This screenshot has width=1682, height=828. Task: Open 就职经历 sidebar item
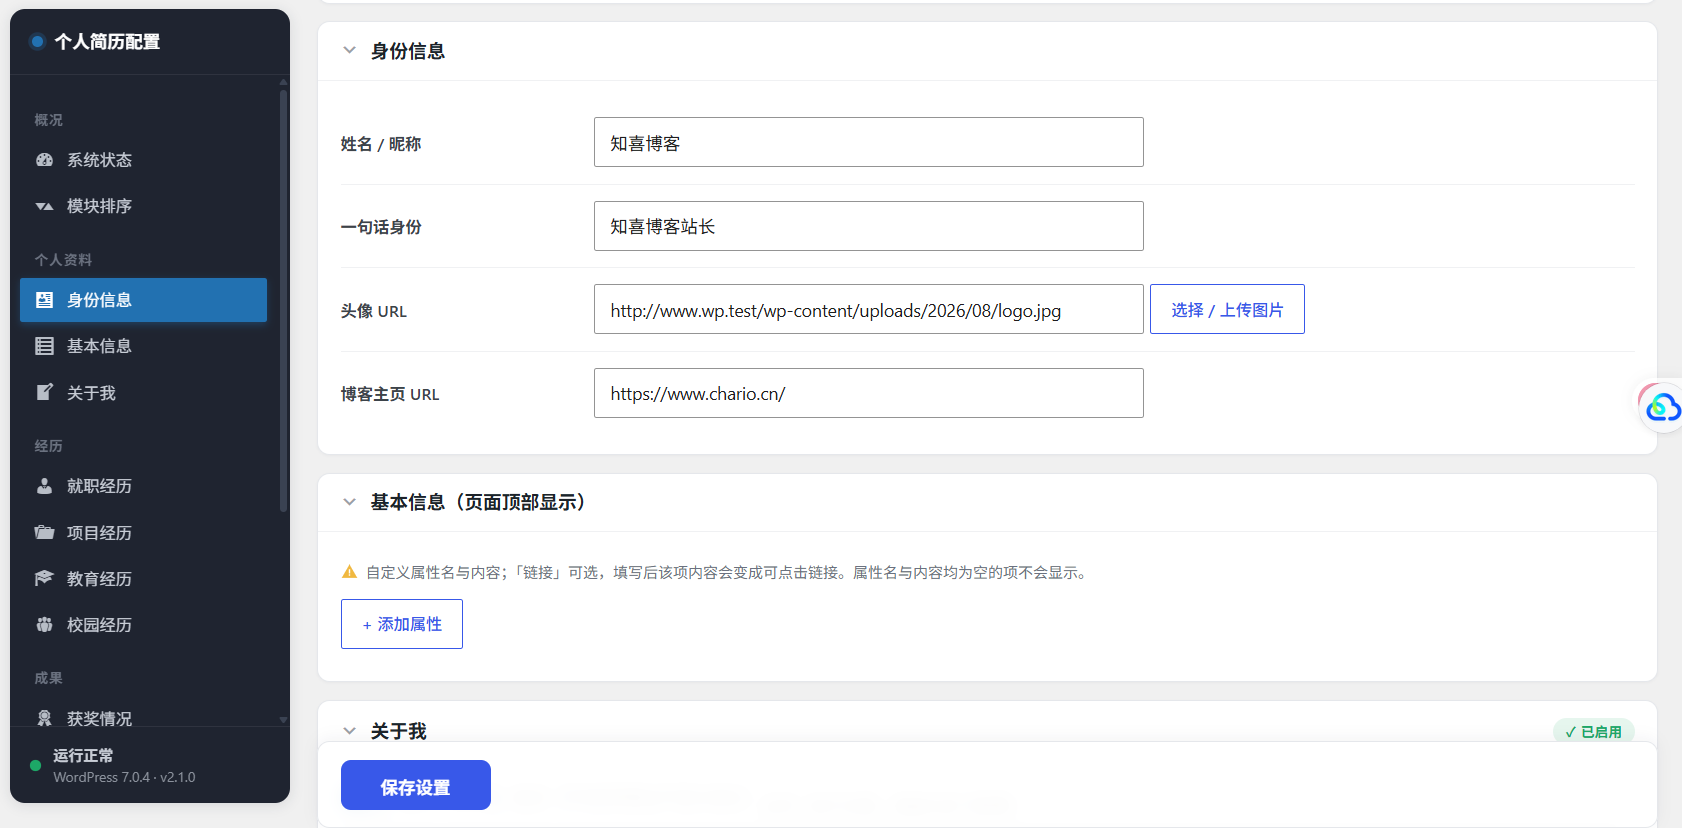143,486
